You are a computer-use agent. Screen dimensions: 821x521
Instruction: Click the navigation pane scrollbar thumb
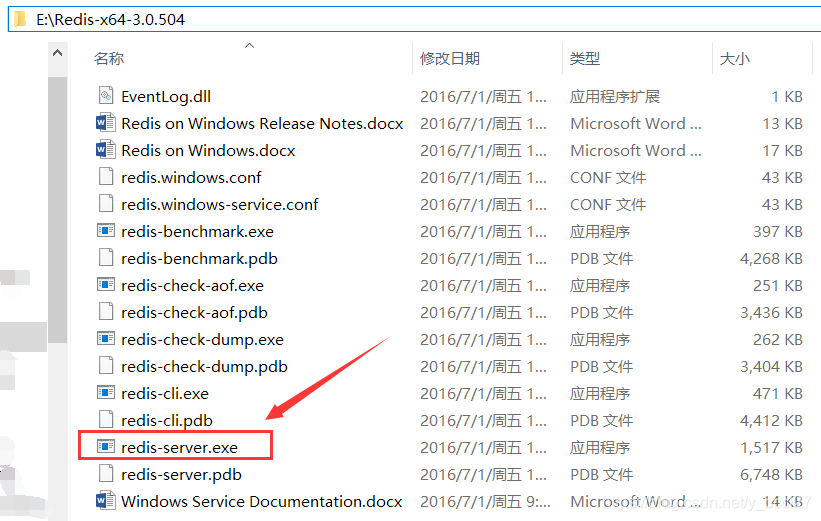pos(58,209)
